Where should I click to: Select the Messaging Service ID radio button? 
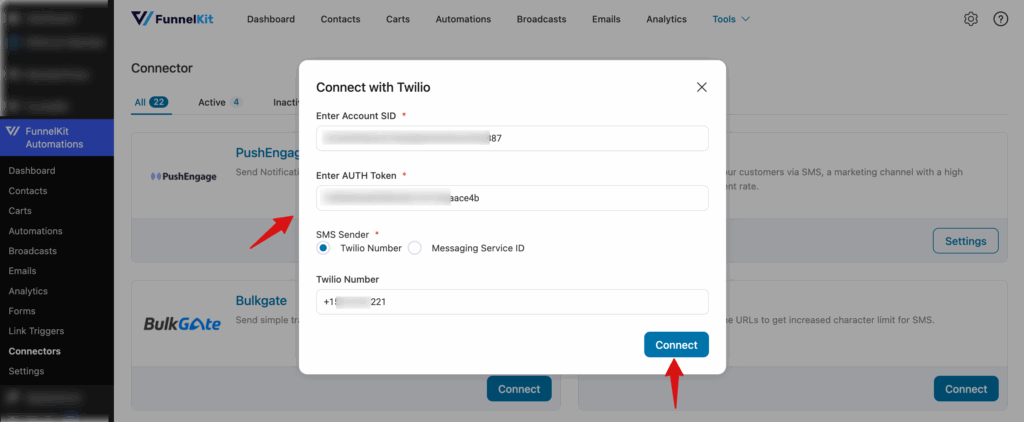click(x=415, y=248)
